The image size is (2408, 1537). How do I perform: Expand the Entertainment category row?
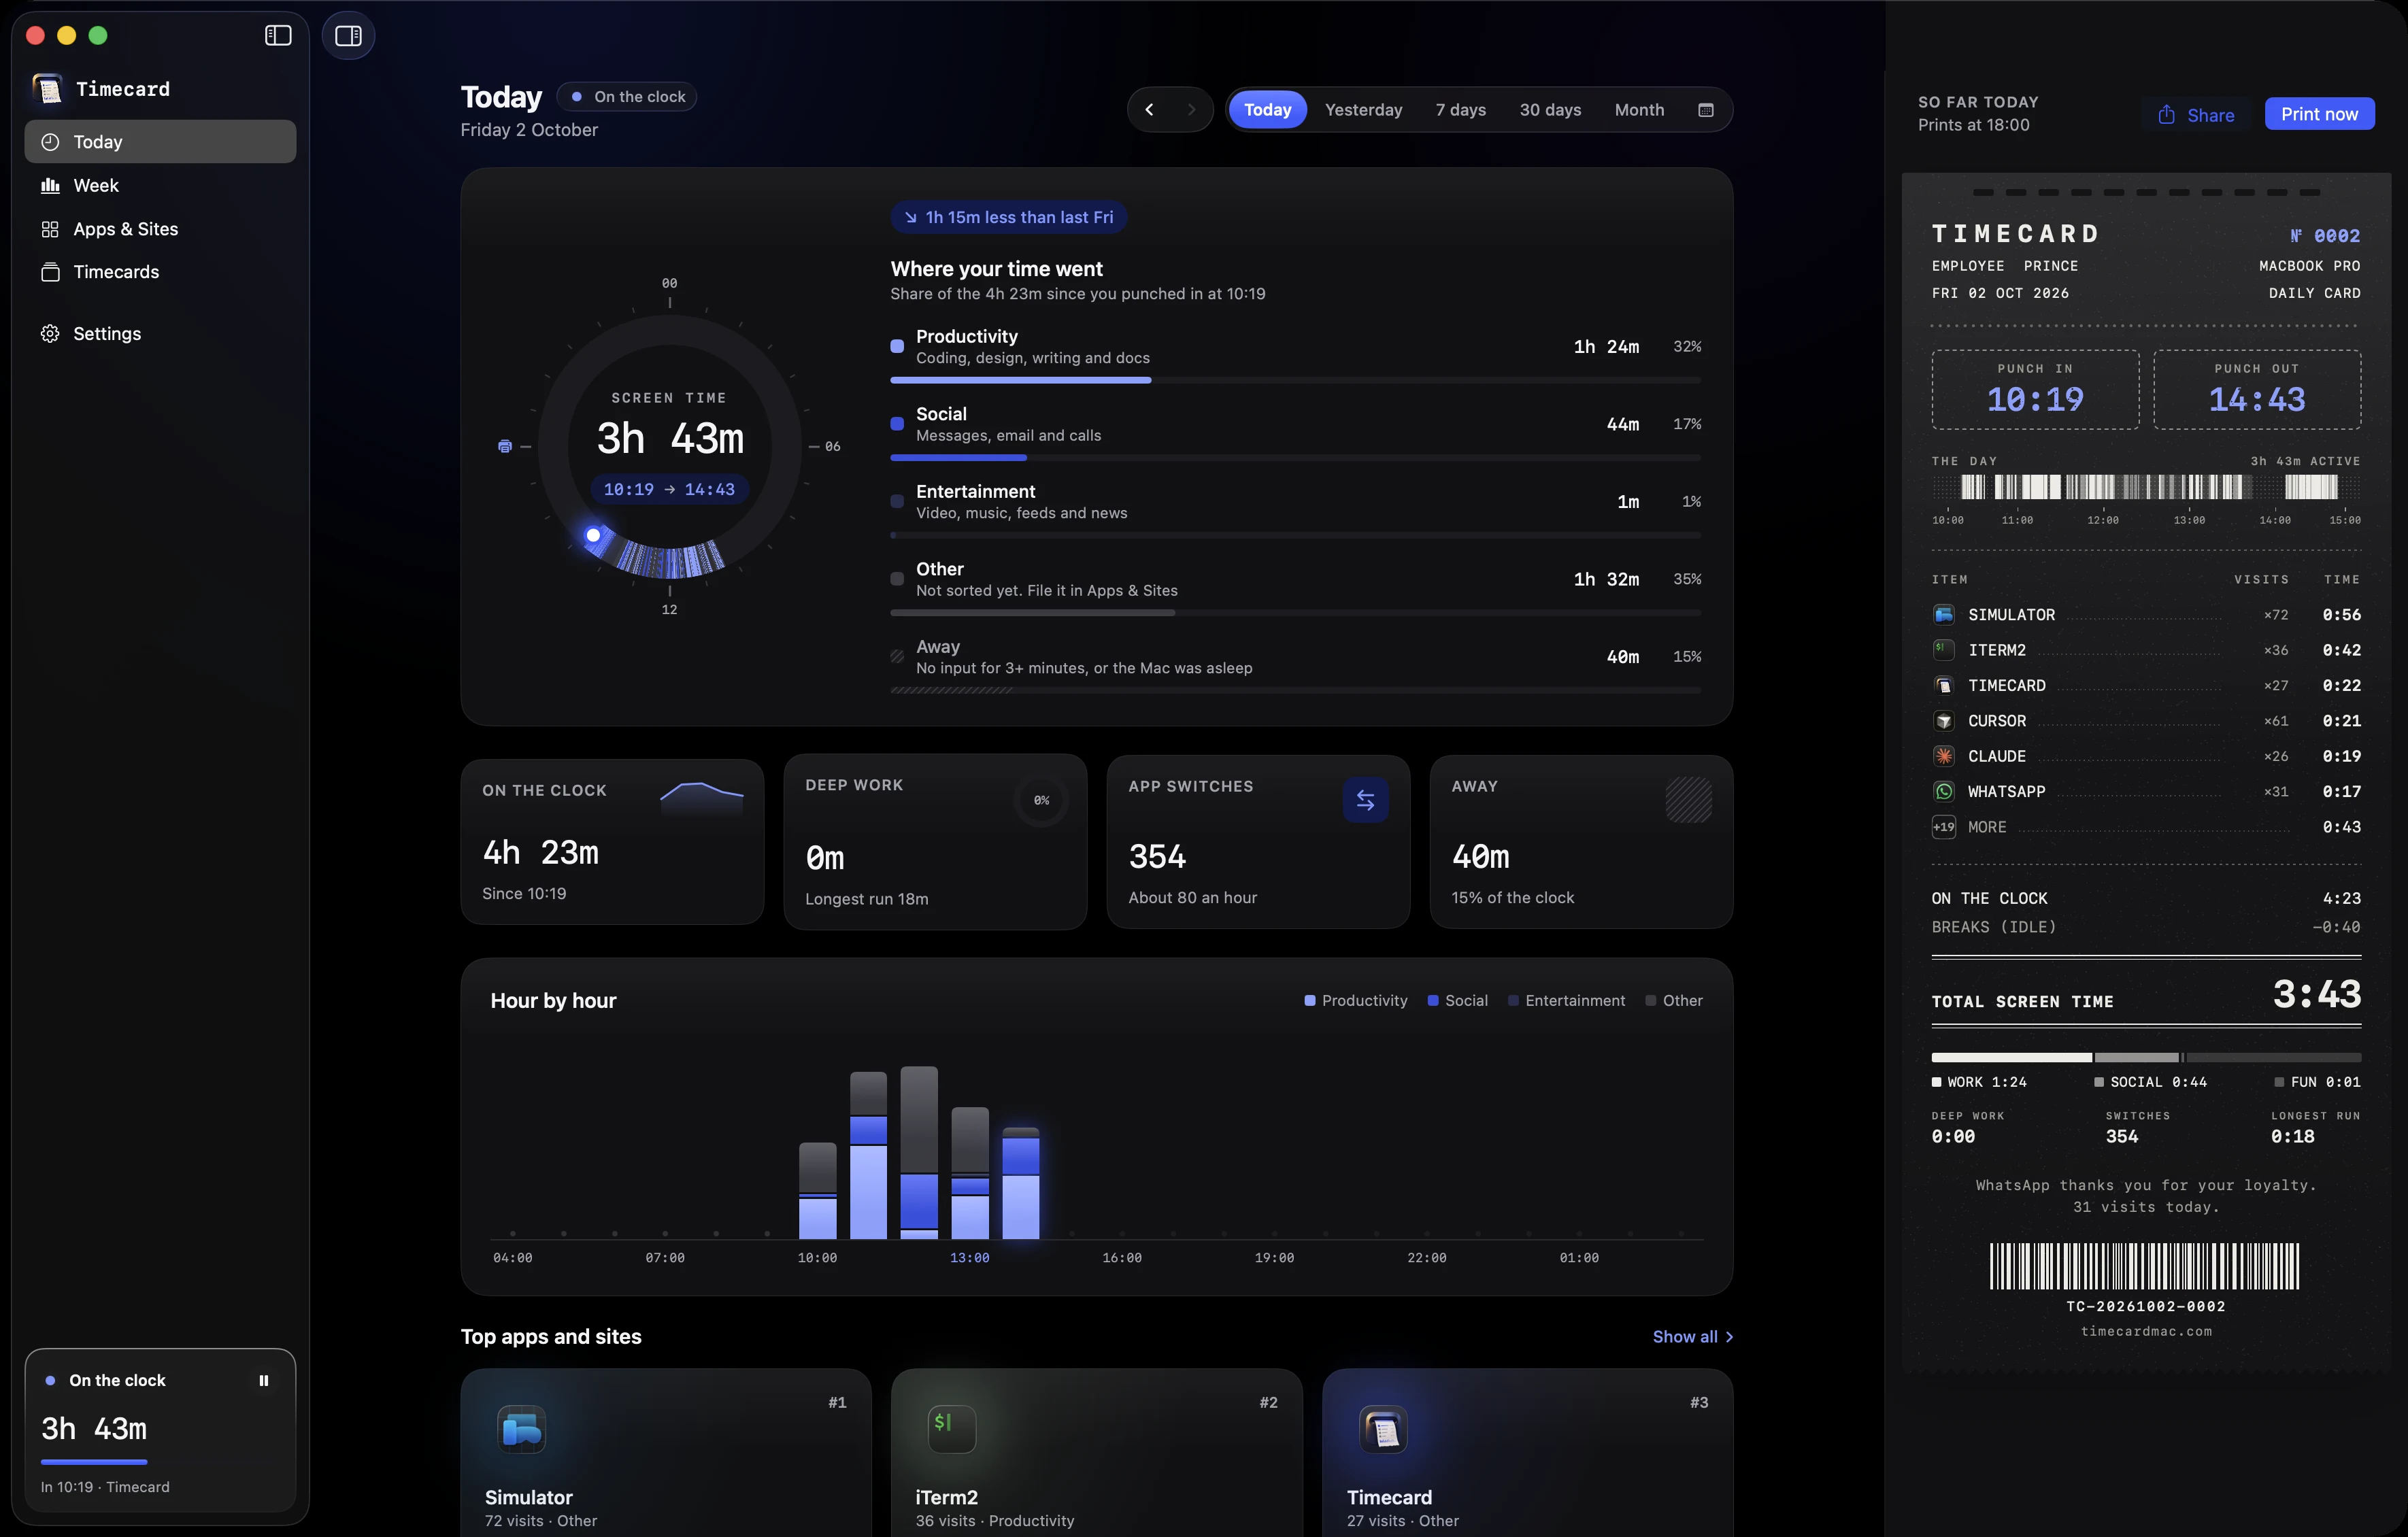(x=1295, y=509)
